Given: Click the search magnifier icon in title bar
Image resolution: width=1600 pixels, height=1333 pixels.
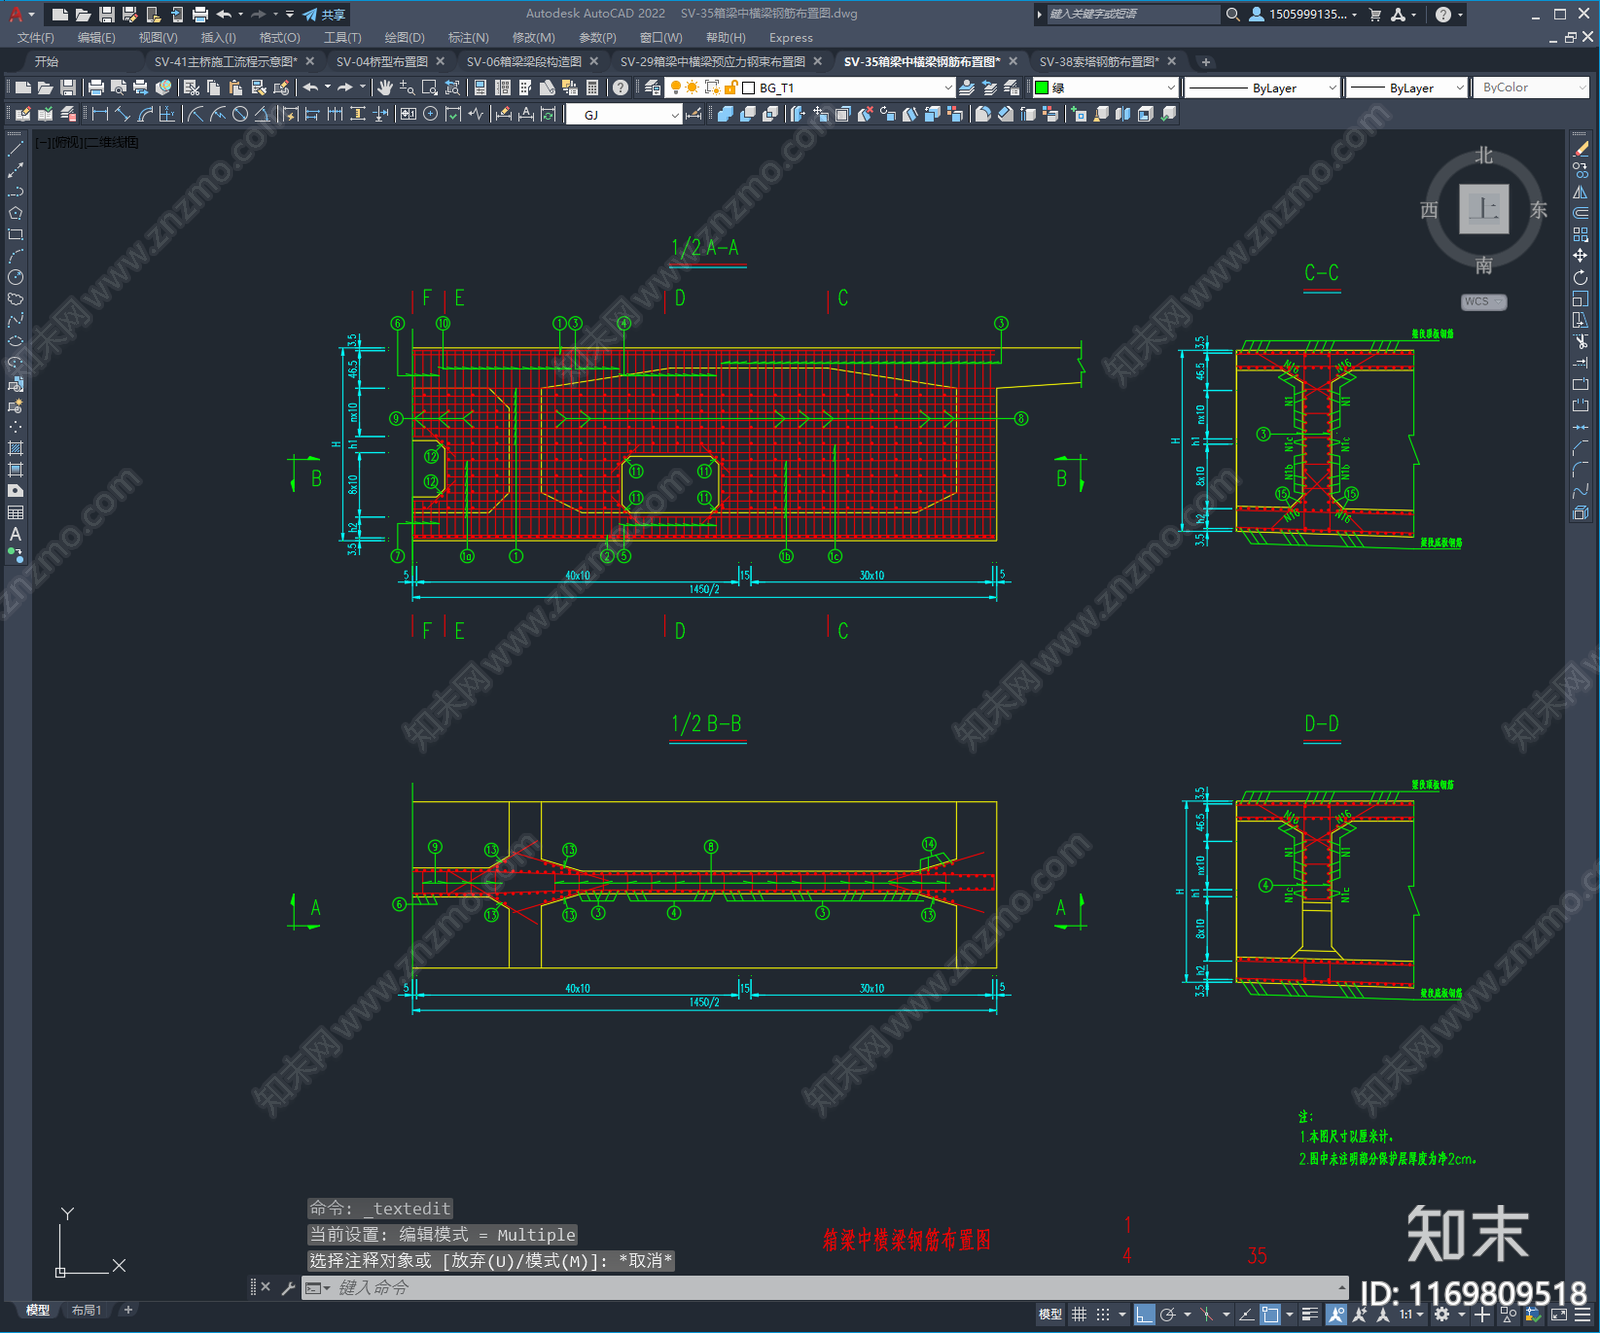Looking at the screenshot, I should point(1233,14).
